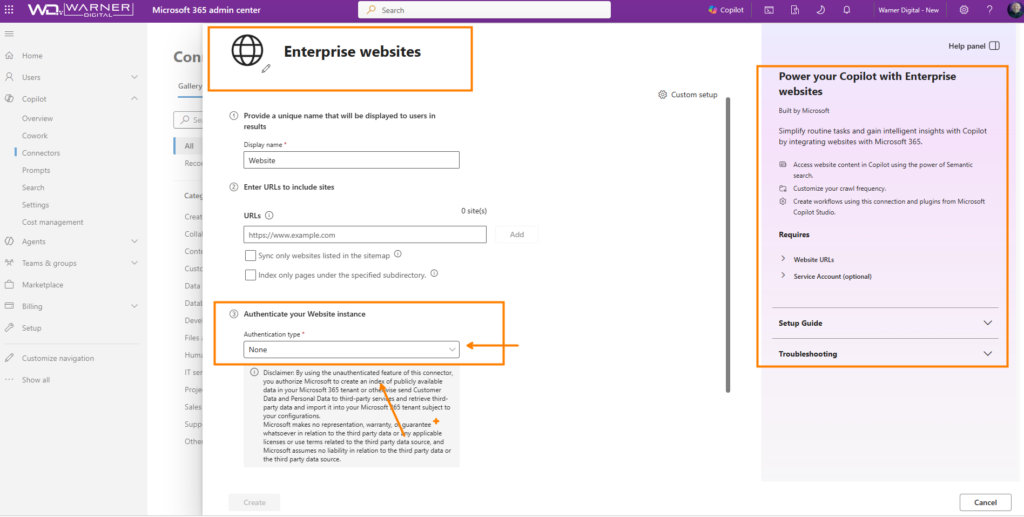Select the All category filter
This screenshot has height=517, width=1024.
[189, 146]
